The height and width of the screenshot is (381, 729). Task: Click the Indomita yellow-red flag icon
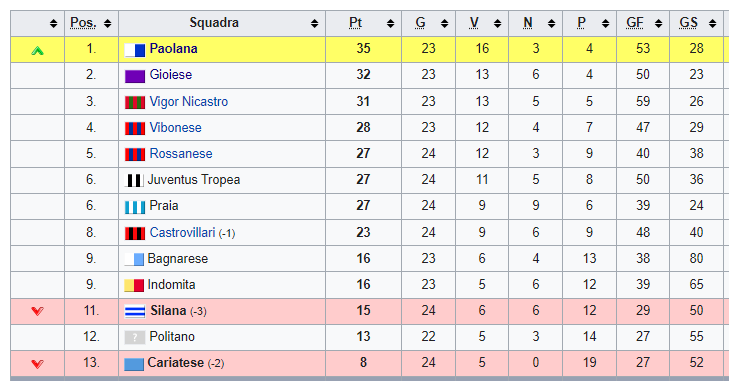point(134,285)
